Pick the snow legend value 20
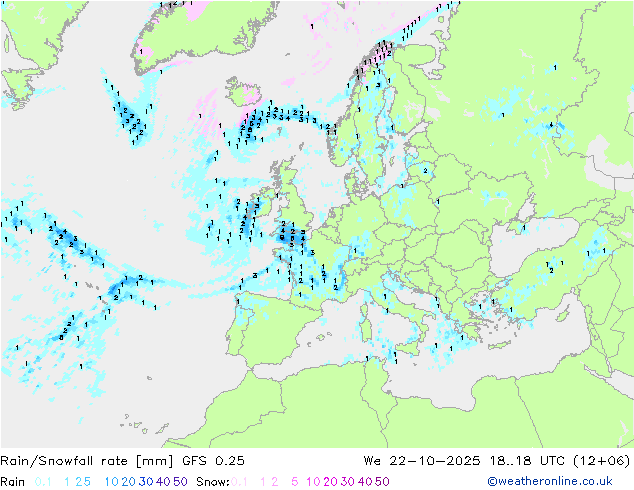This screenshot has height=490, width=634. click(x=330, y=482)
